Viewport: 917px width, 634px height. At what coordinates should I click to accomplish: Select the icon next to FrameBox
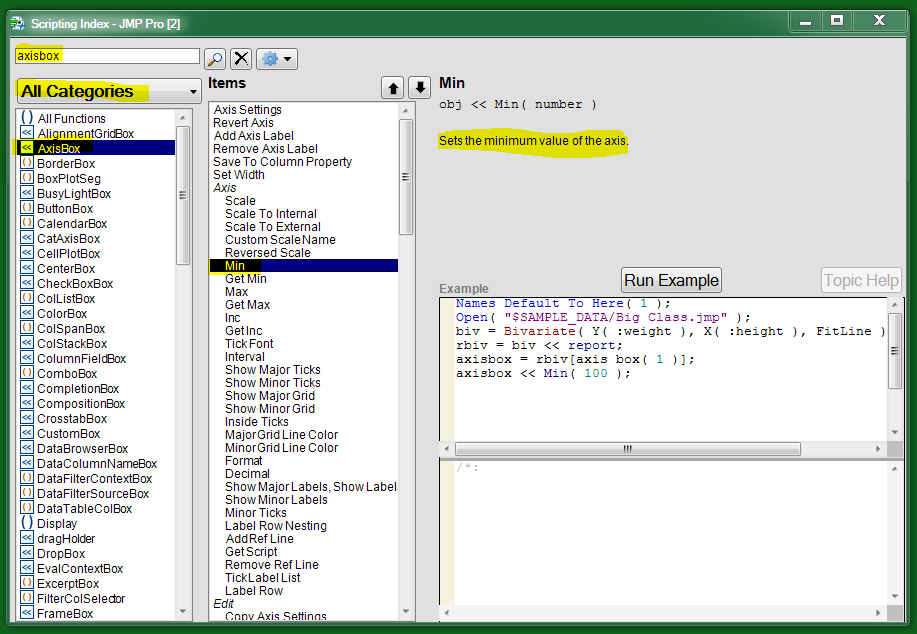tap(27, 613)
